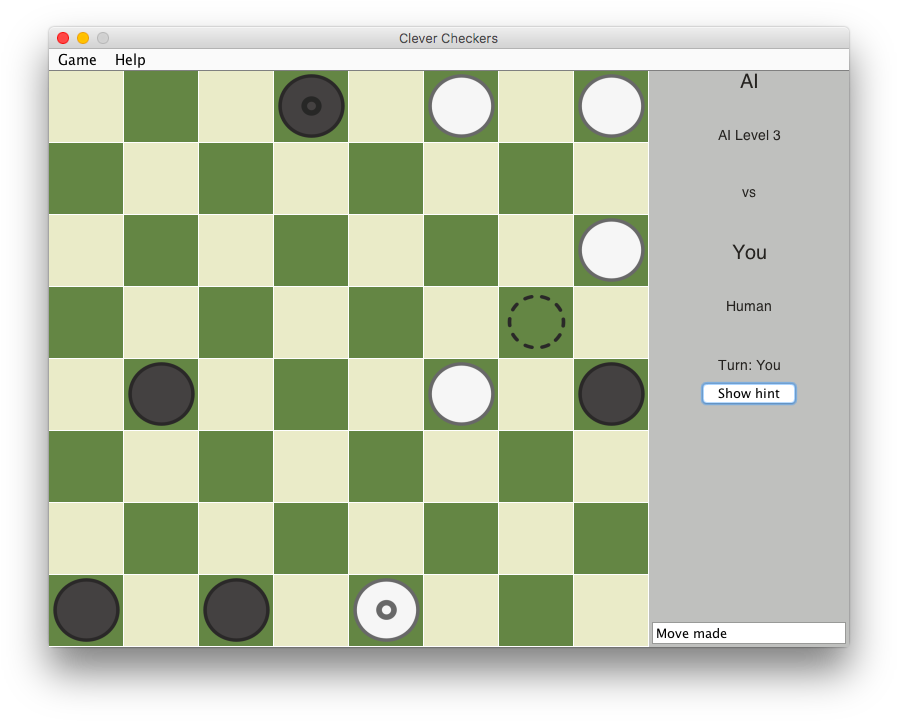Select the top-row white piece next to the black king
Screen dimensions: 897x721
[461, 106]
